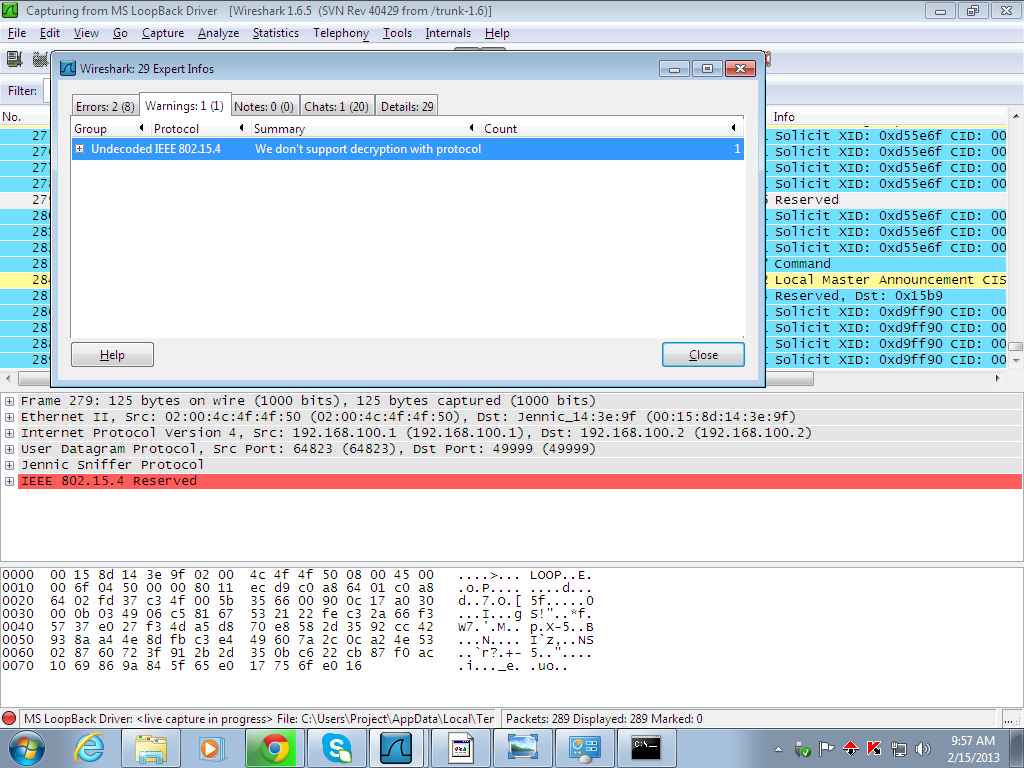Open Skype from the taskbar
The width and height of the screenshot is (1024, 768).
[x=336, y=748]
